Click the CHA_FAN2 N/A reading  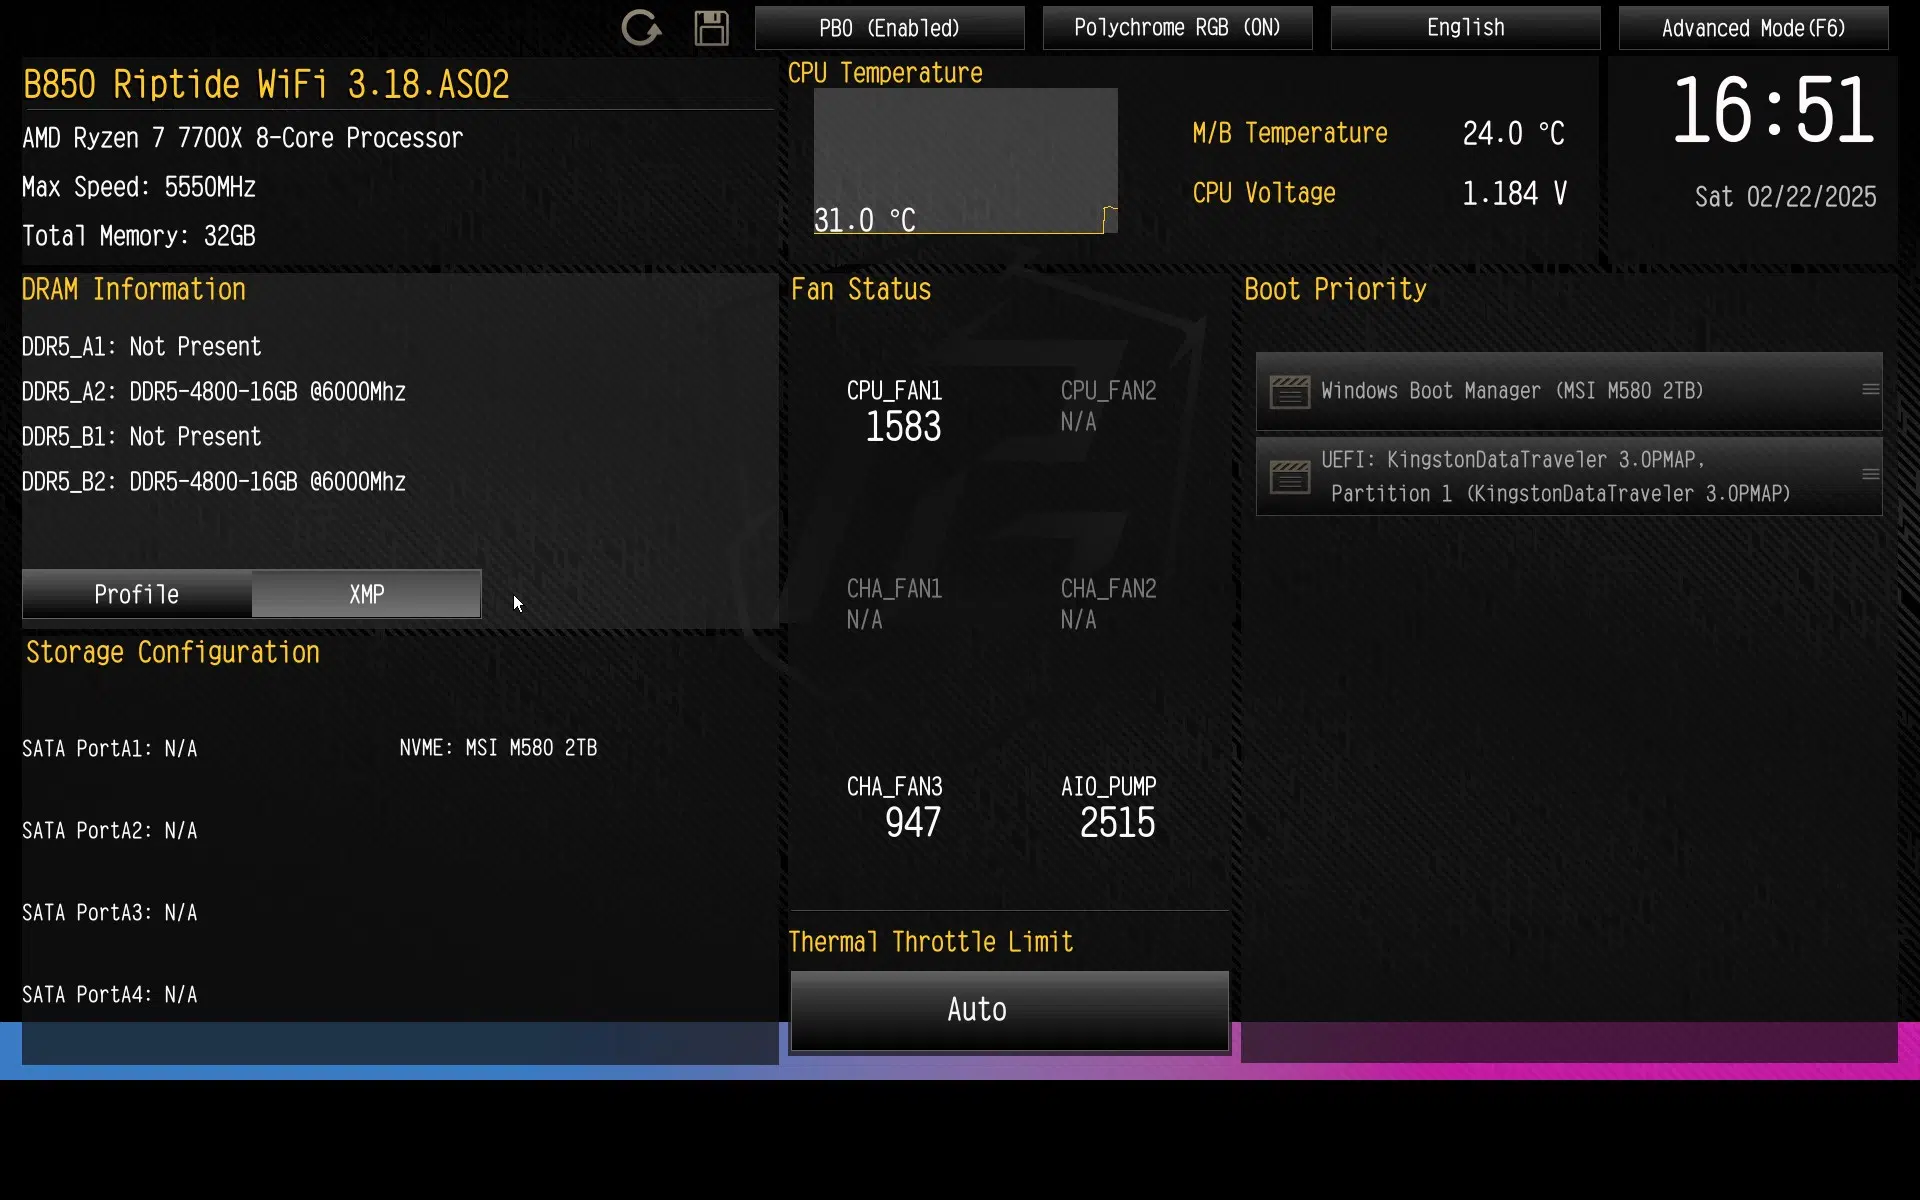(x=1078, y=620)
